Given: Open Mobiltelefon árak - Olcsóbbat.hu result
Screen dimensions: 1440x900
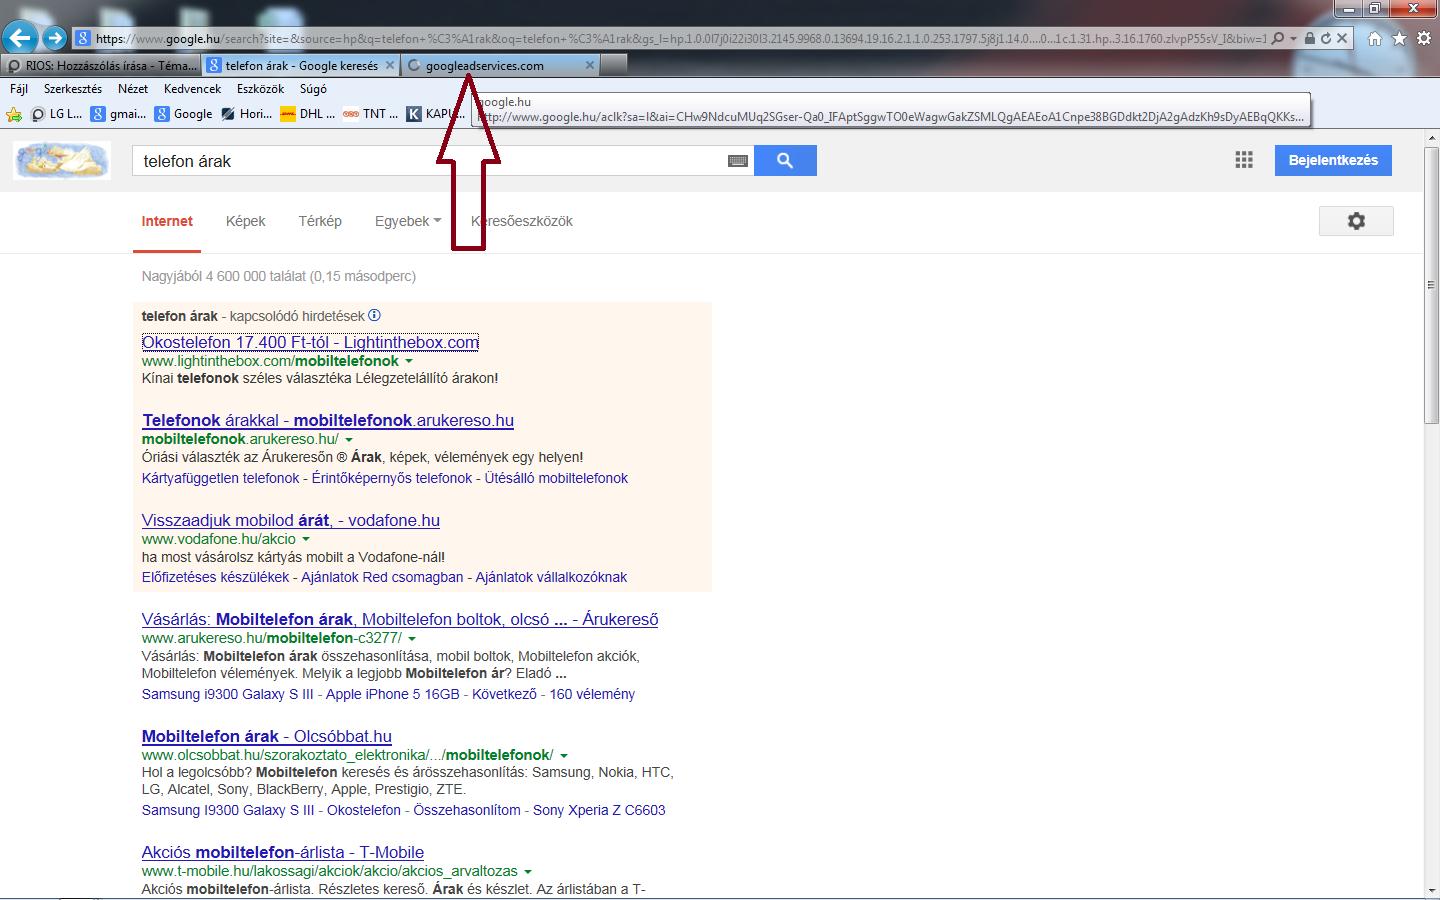Looking at the screenshot, I should [x=267, y=736].
